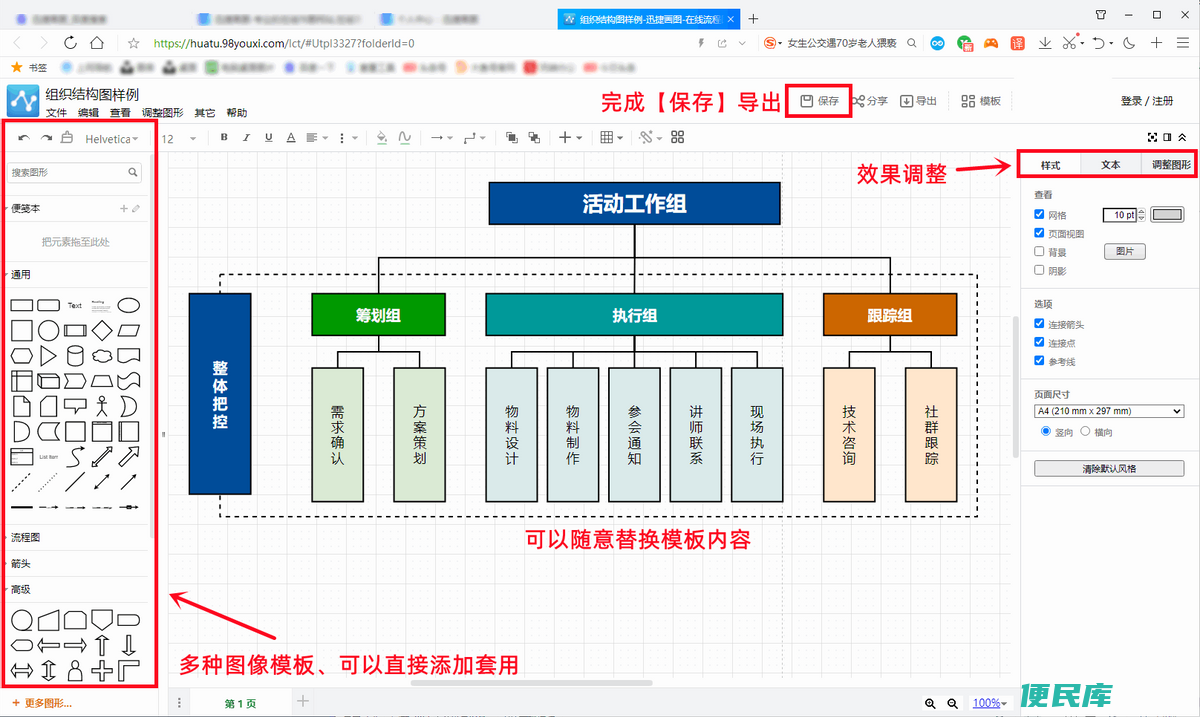Open the 调整图形 menu
The height and width of the screenshot is (717, 1200).
(x=162, y=113)
